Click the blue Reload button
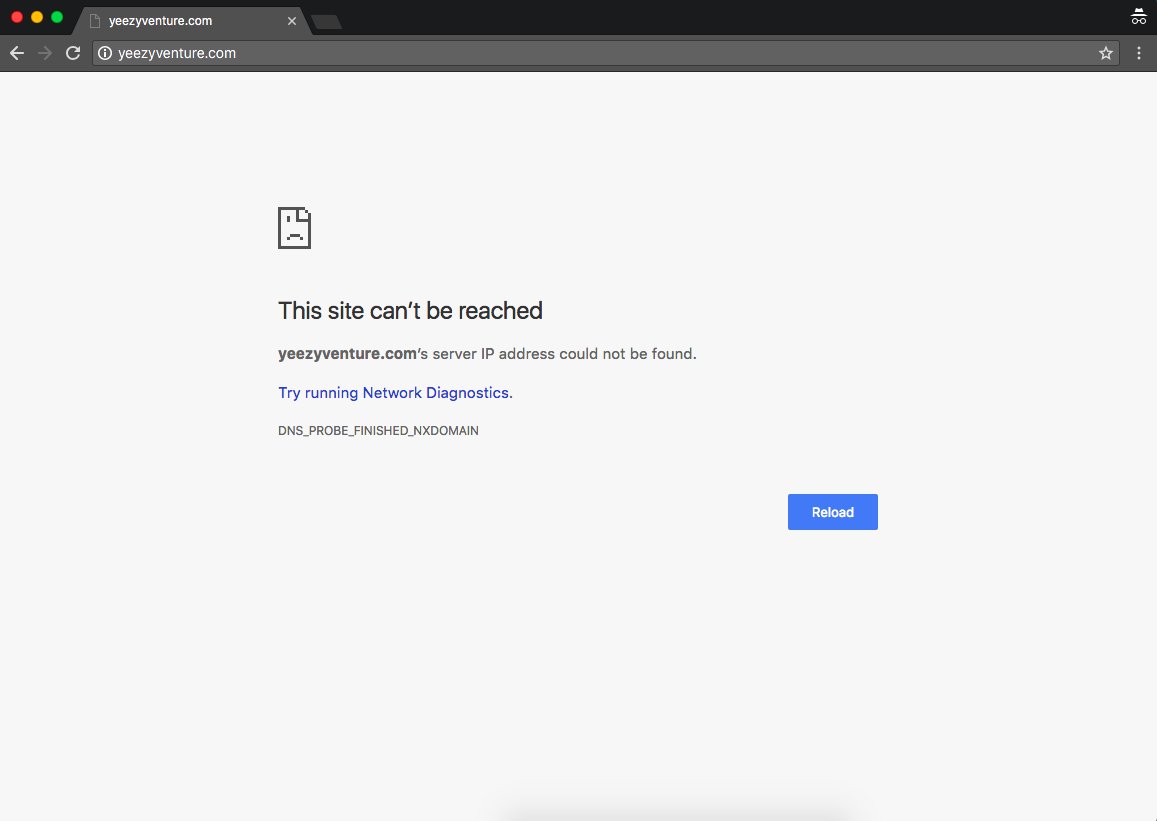 pyautogui.click(x=832, y=512)
